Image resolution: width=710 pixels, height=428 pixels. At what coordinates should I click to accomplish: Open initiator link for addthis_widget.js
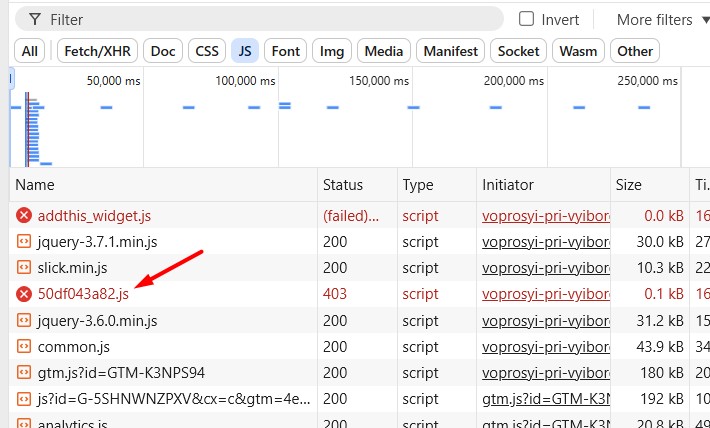click(546, 216)
